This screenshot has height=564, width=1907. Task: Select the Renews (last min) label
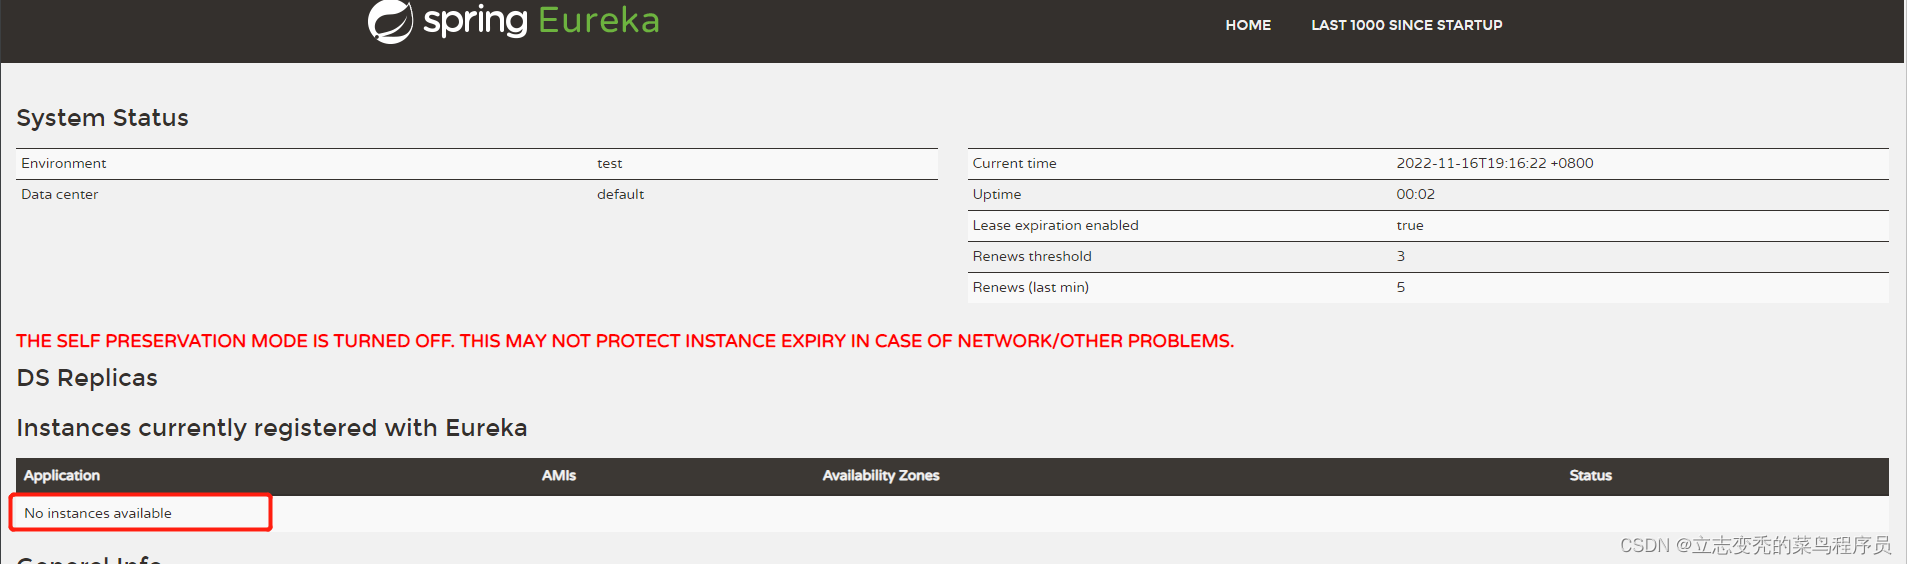tap(1030, 287)
